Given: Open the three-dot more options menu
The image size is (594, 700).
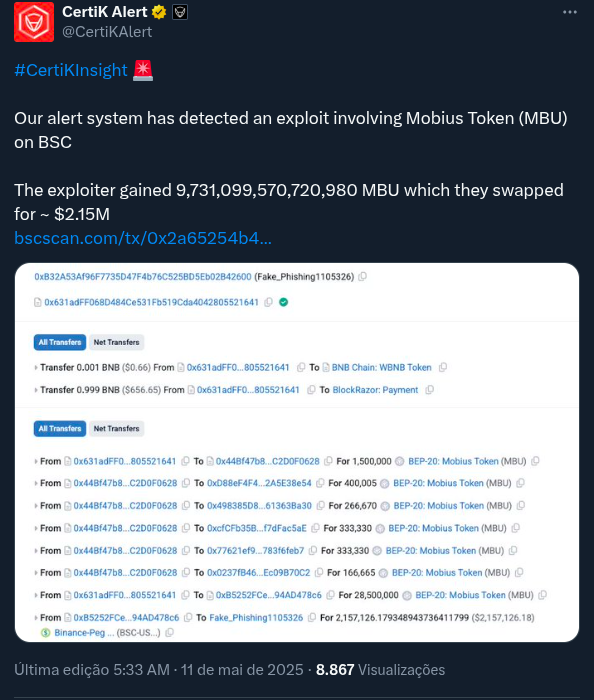Looking at the screenshot, I should pyautogui.click(x=569, y=12).
